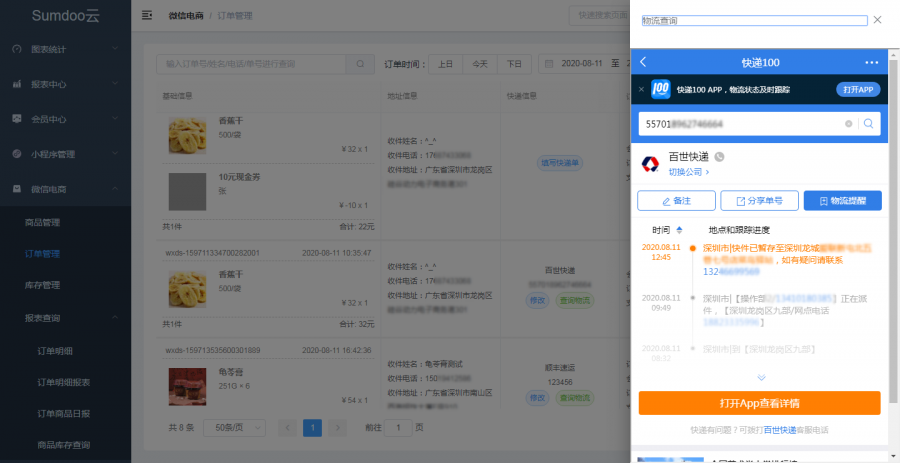Click 会员中心 expand chevron
Image resolution: width=900 pixels, height=463 pixels.
(115, 119)
